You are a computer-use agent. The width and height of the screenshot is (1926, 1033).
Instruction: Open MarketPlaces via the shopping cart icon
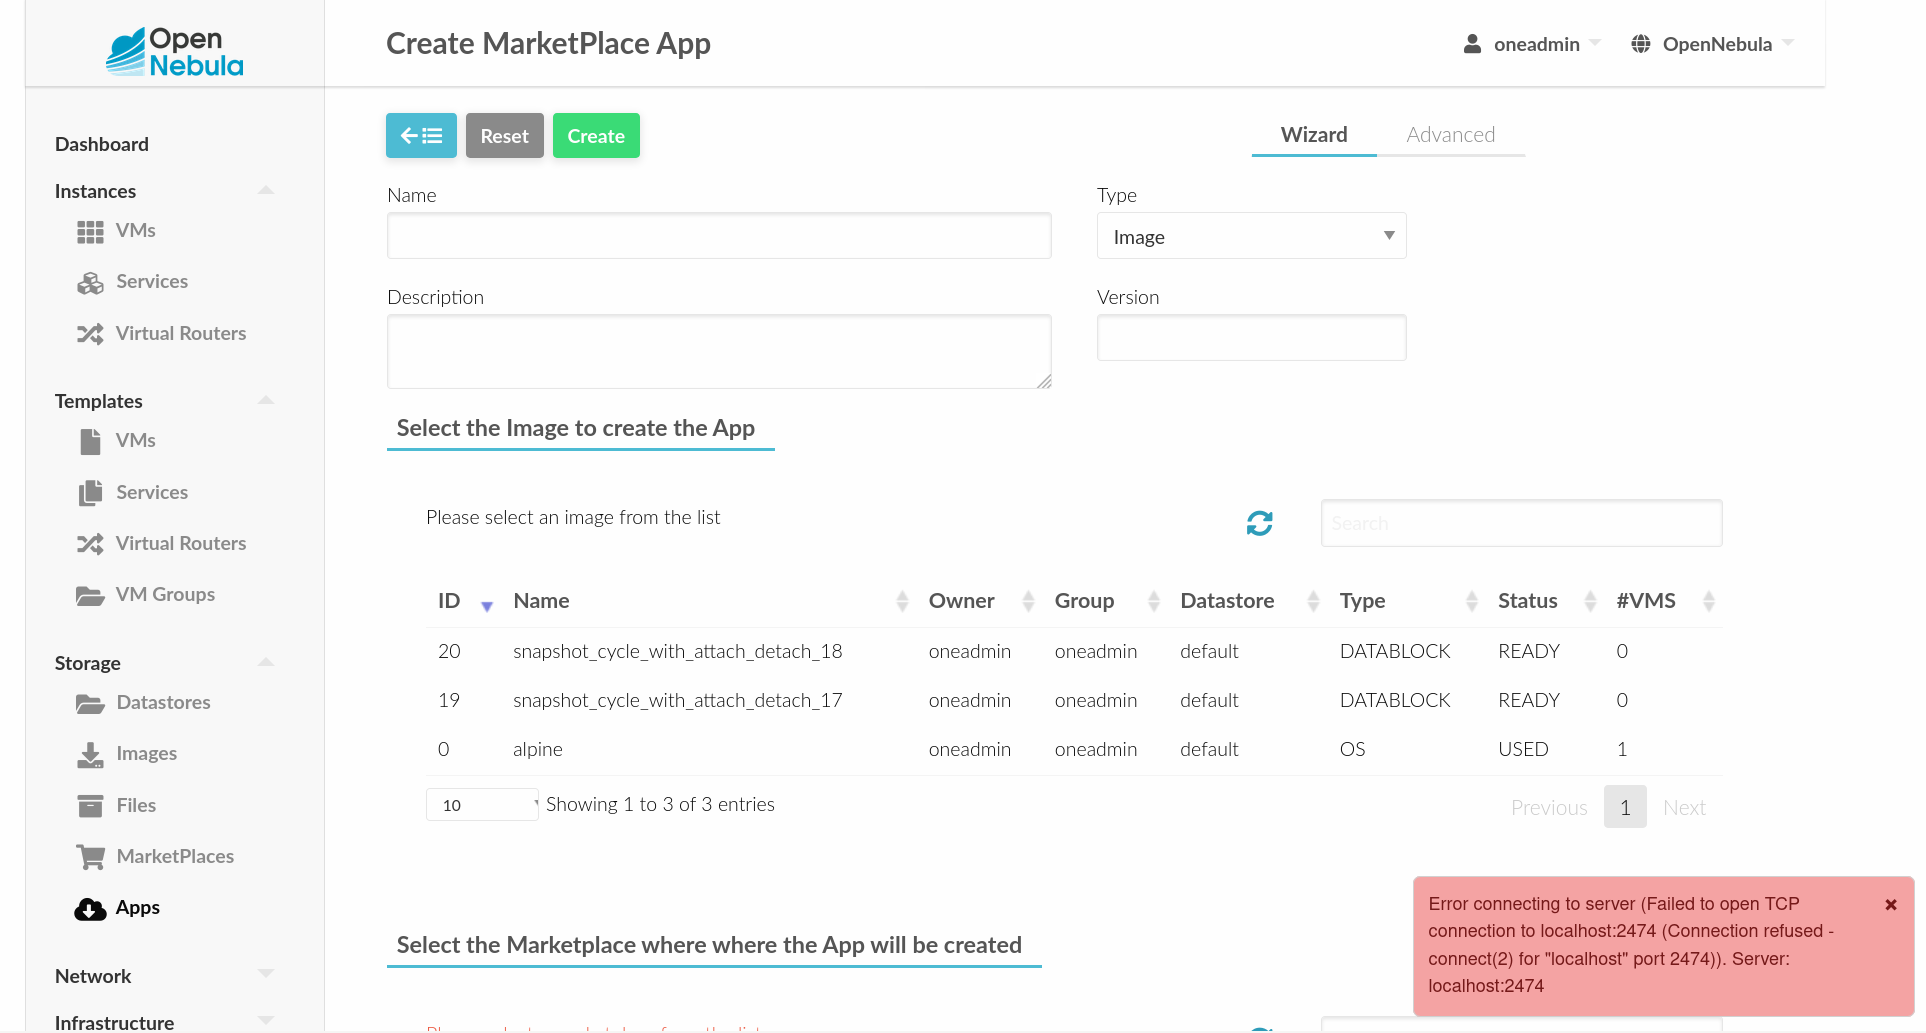(90, 856)
